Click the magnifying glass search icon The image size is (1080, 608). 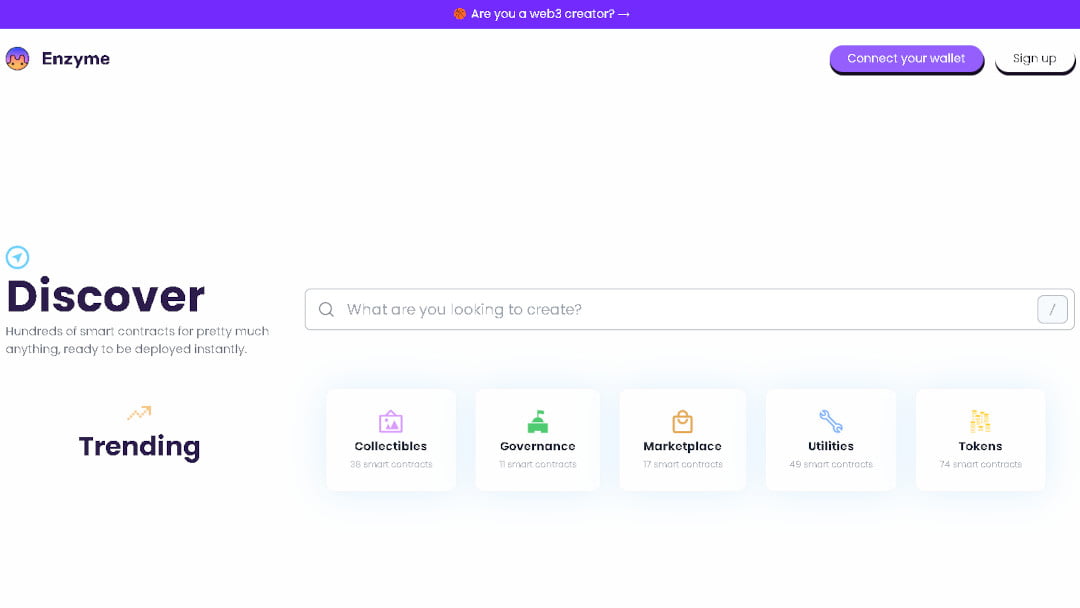click(326, 310)
